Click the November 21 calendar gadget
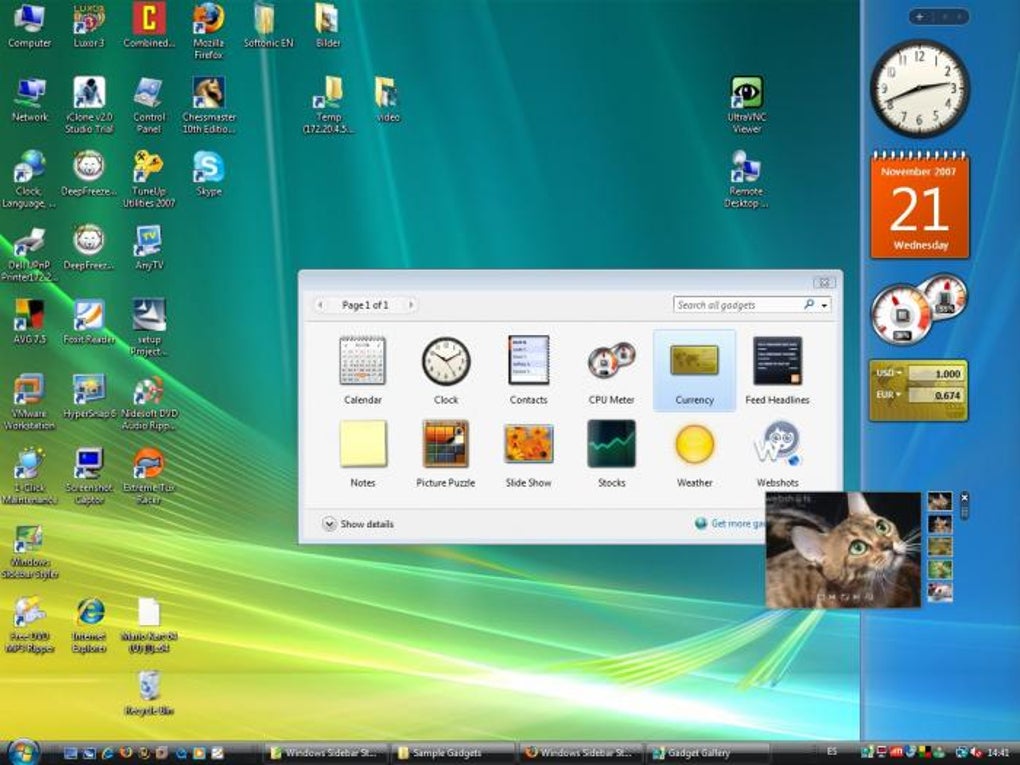This screenshot has width=1020, height=765. tap(920, 204)
